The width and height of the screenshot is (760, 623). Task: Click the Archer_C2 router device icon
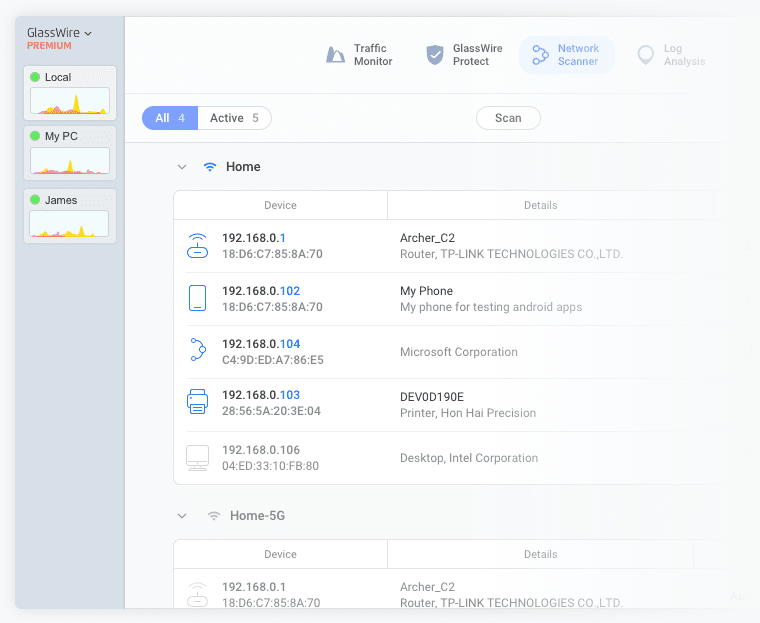point(197,246)
